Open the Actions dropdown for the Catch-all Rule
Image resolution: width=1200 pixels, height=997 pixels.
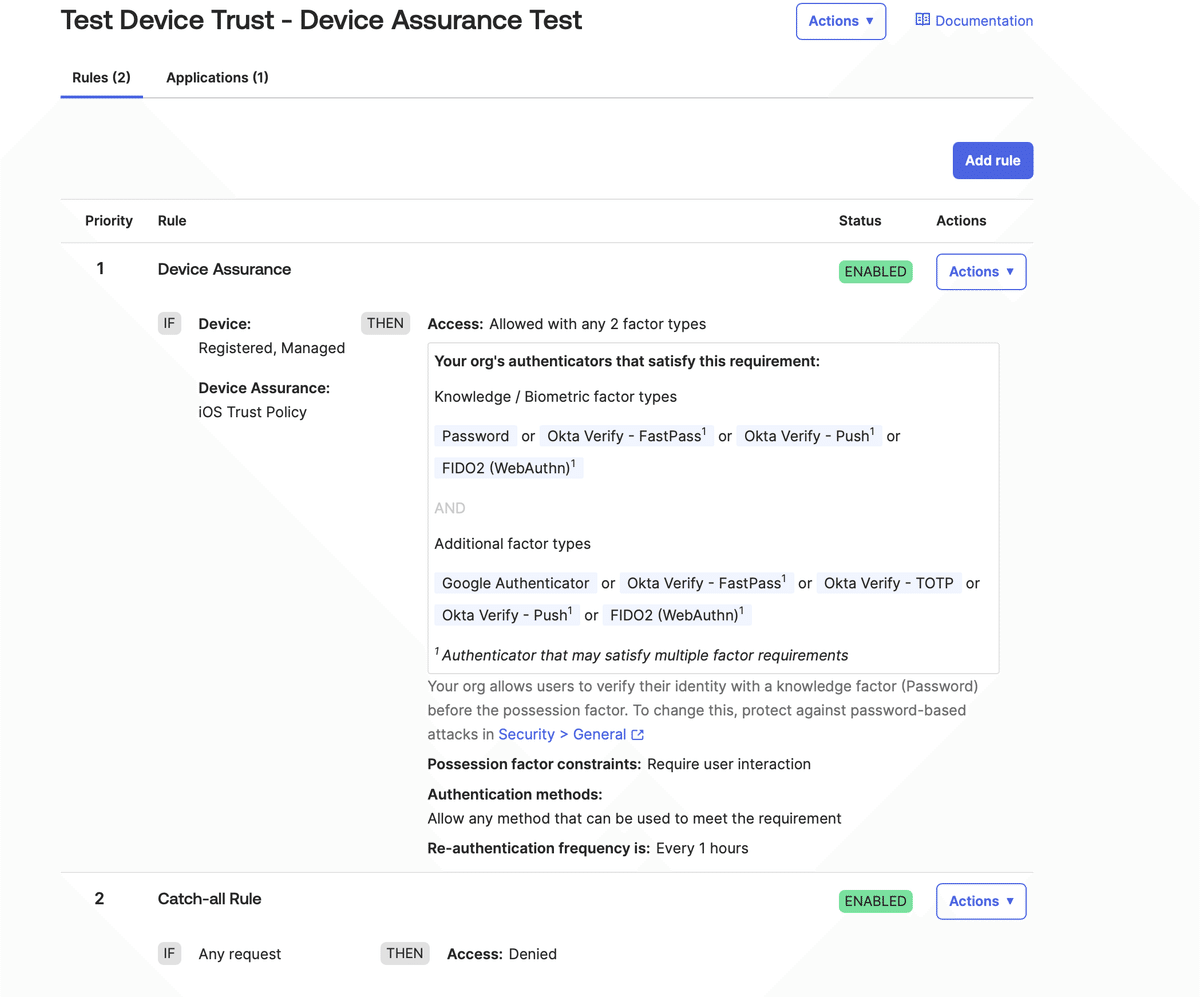(x=981, y=901)
